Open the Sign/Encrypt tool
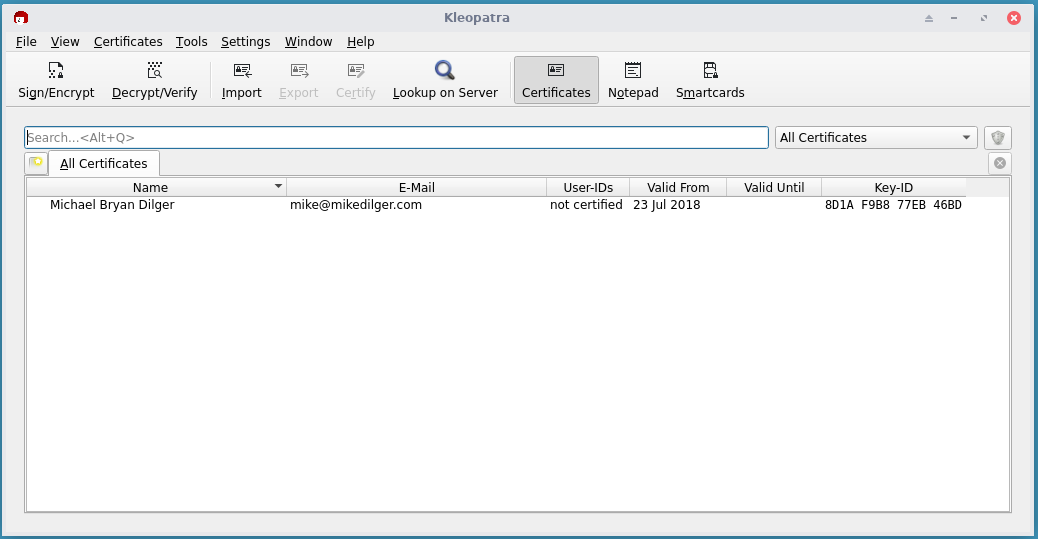The image size is (1038, 539). (56, 79)
